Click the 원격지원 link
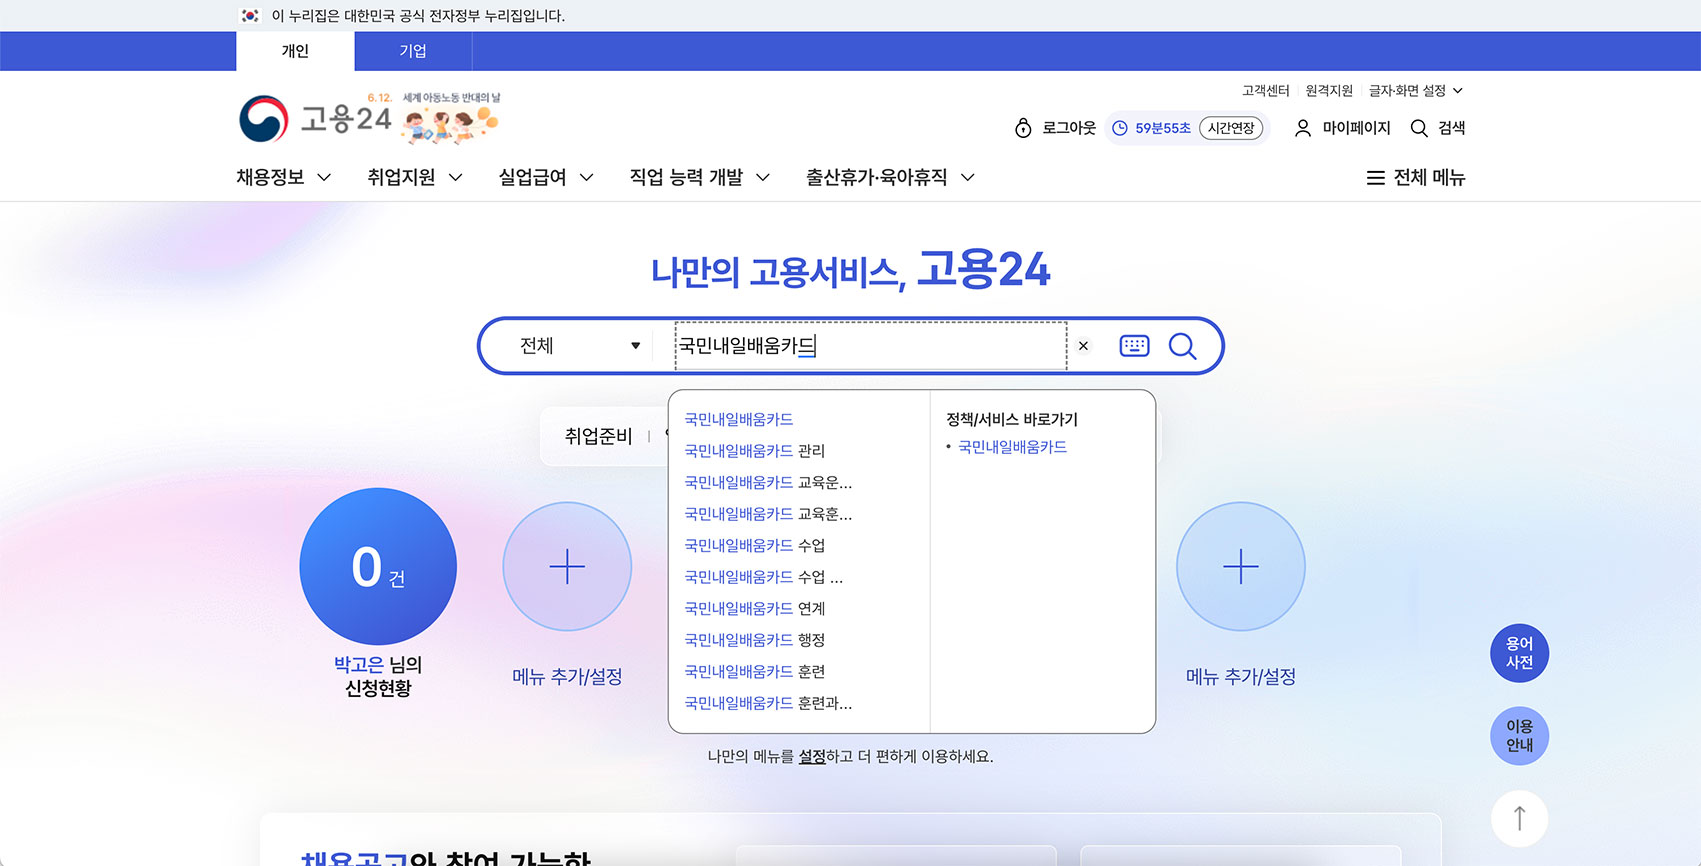Screen dimensions: 1701x866 tap(1329, 91)
